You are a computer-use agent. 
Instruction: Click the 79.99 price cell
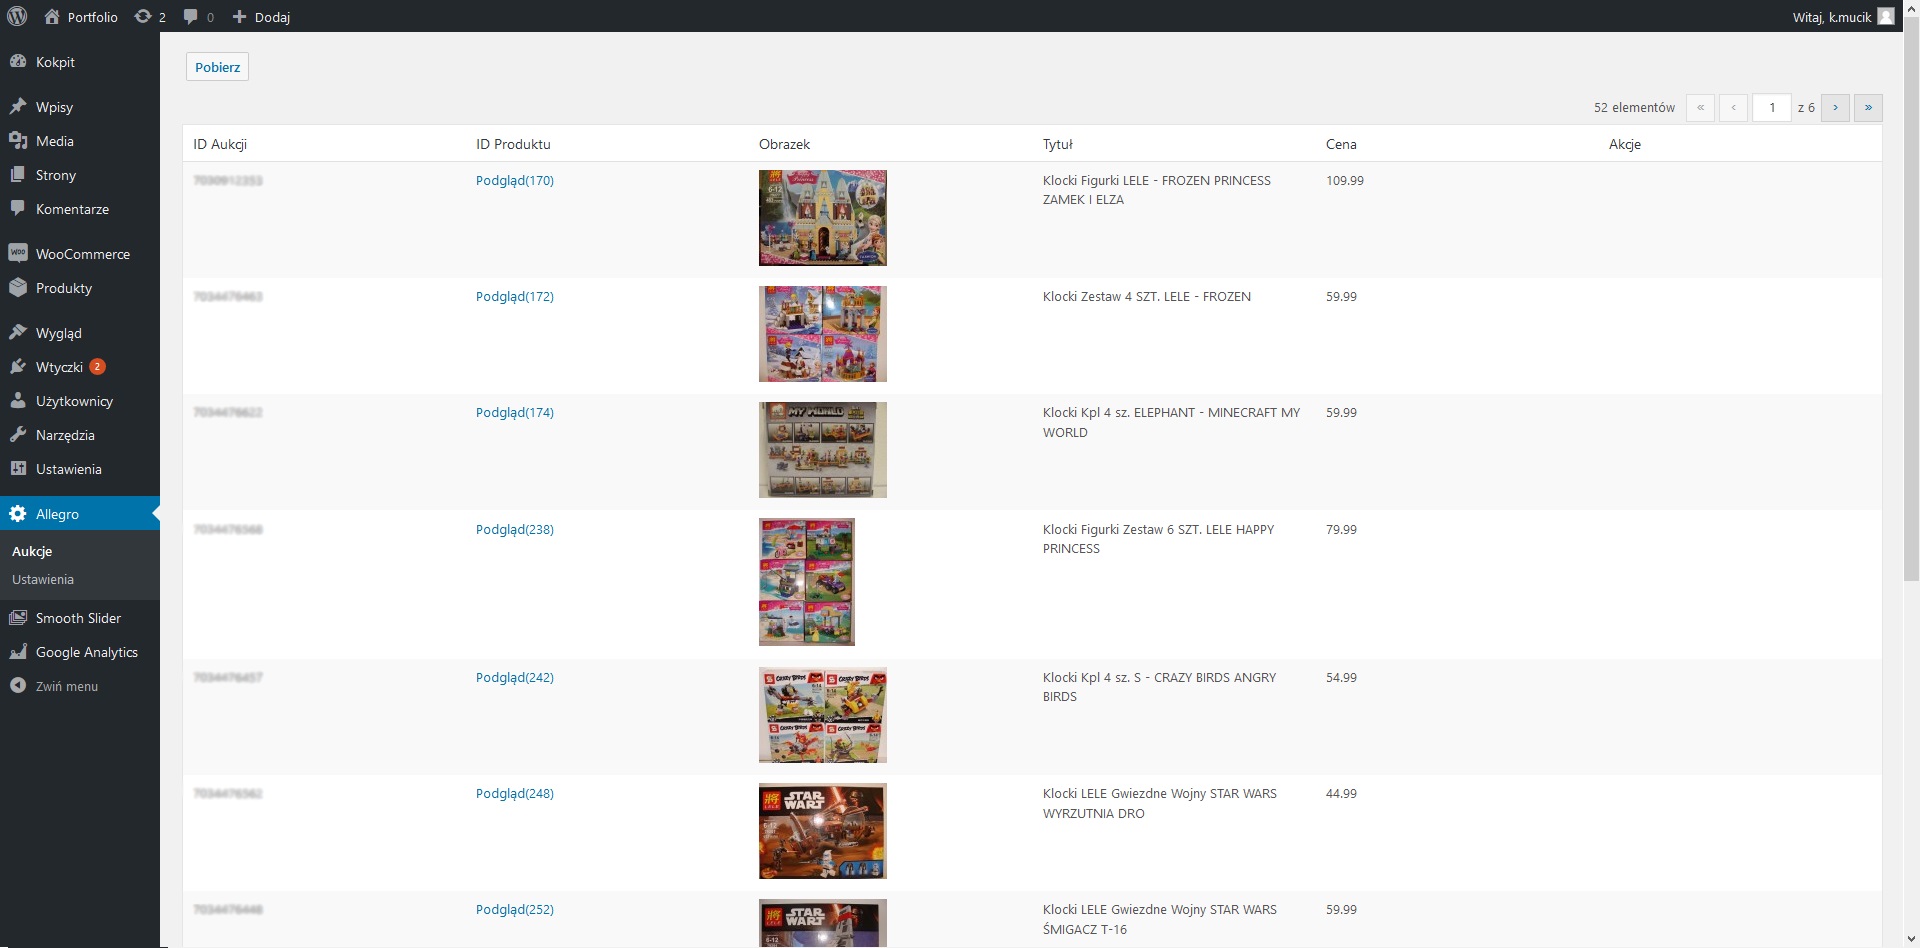coord(1341,529)
